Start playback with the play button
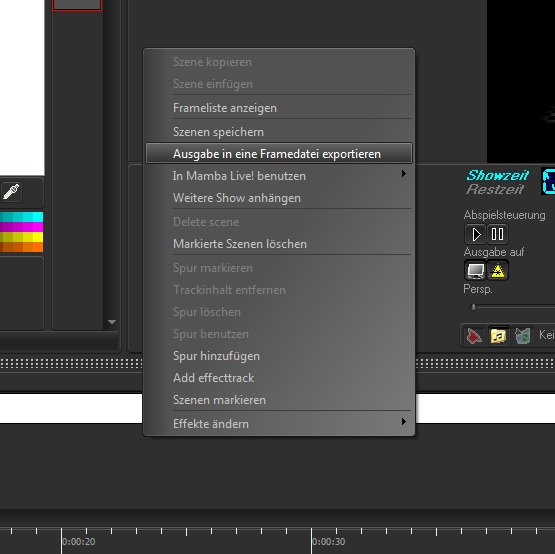Screen dimensions: 555x554 pyautogui.click(x=475, y=234)
